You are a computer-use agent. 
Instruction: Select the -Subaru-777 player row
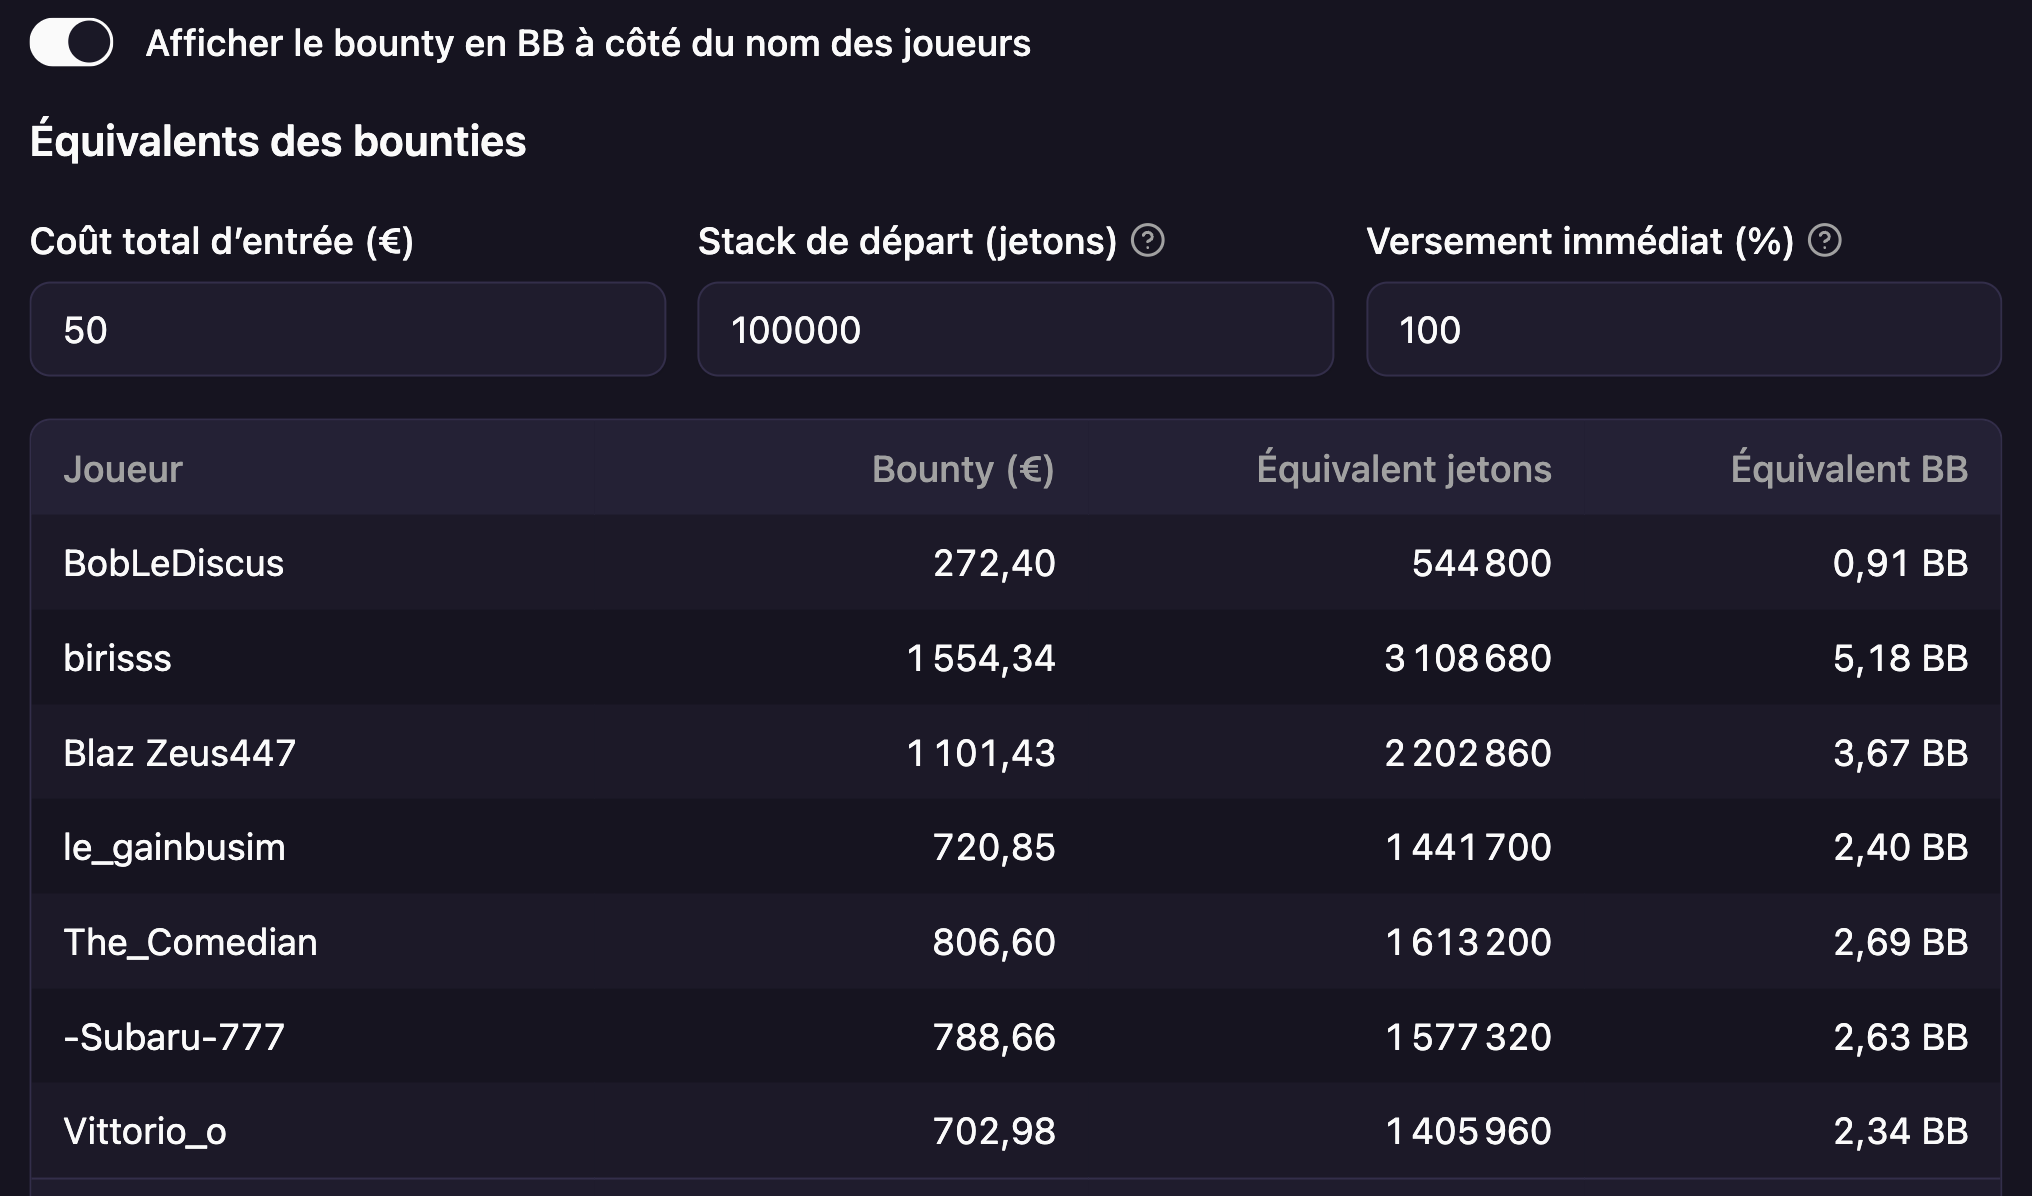coord(1015,1037)
